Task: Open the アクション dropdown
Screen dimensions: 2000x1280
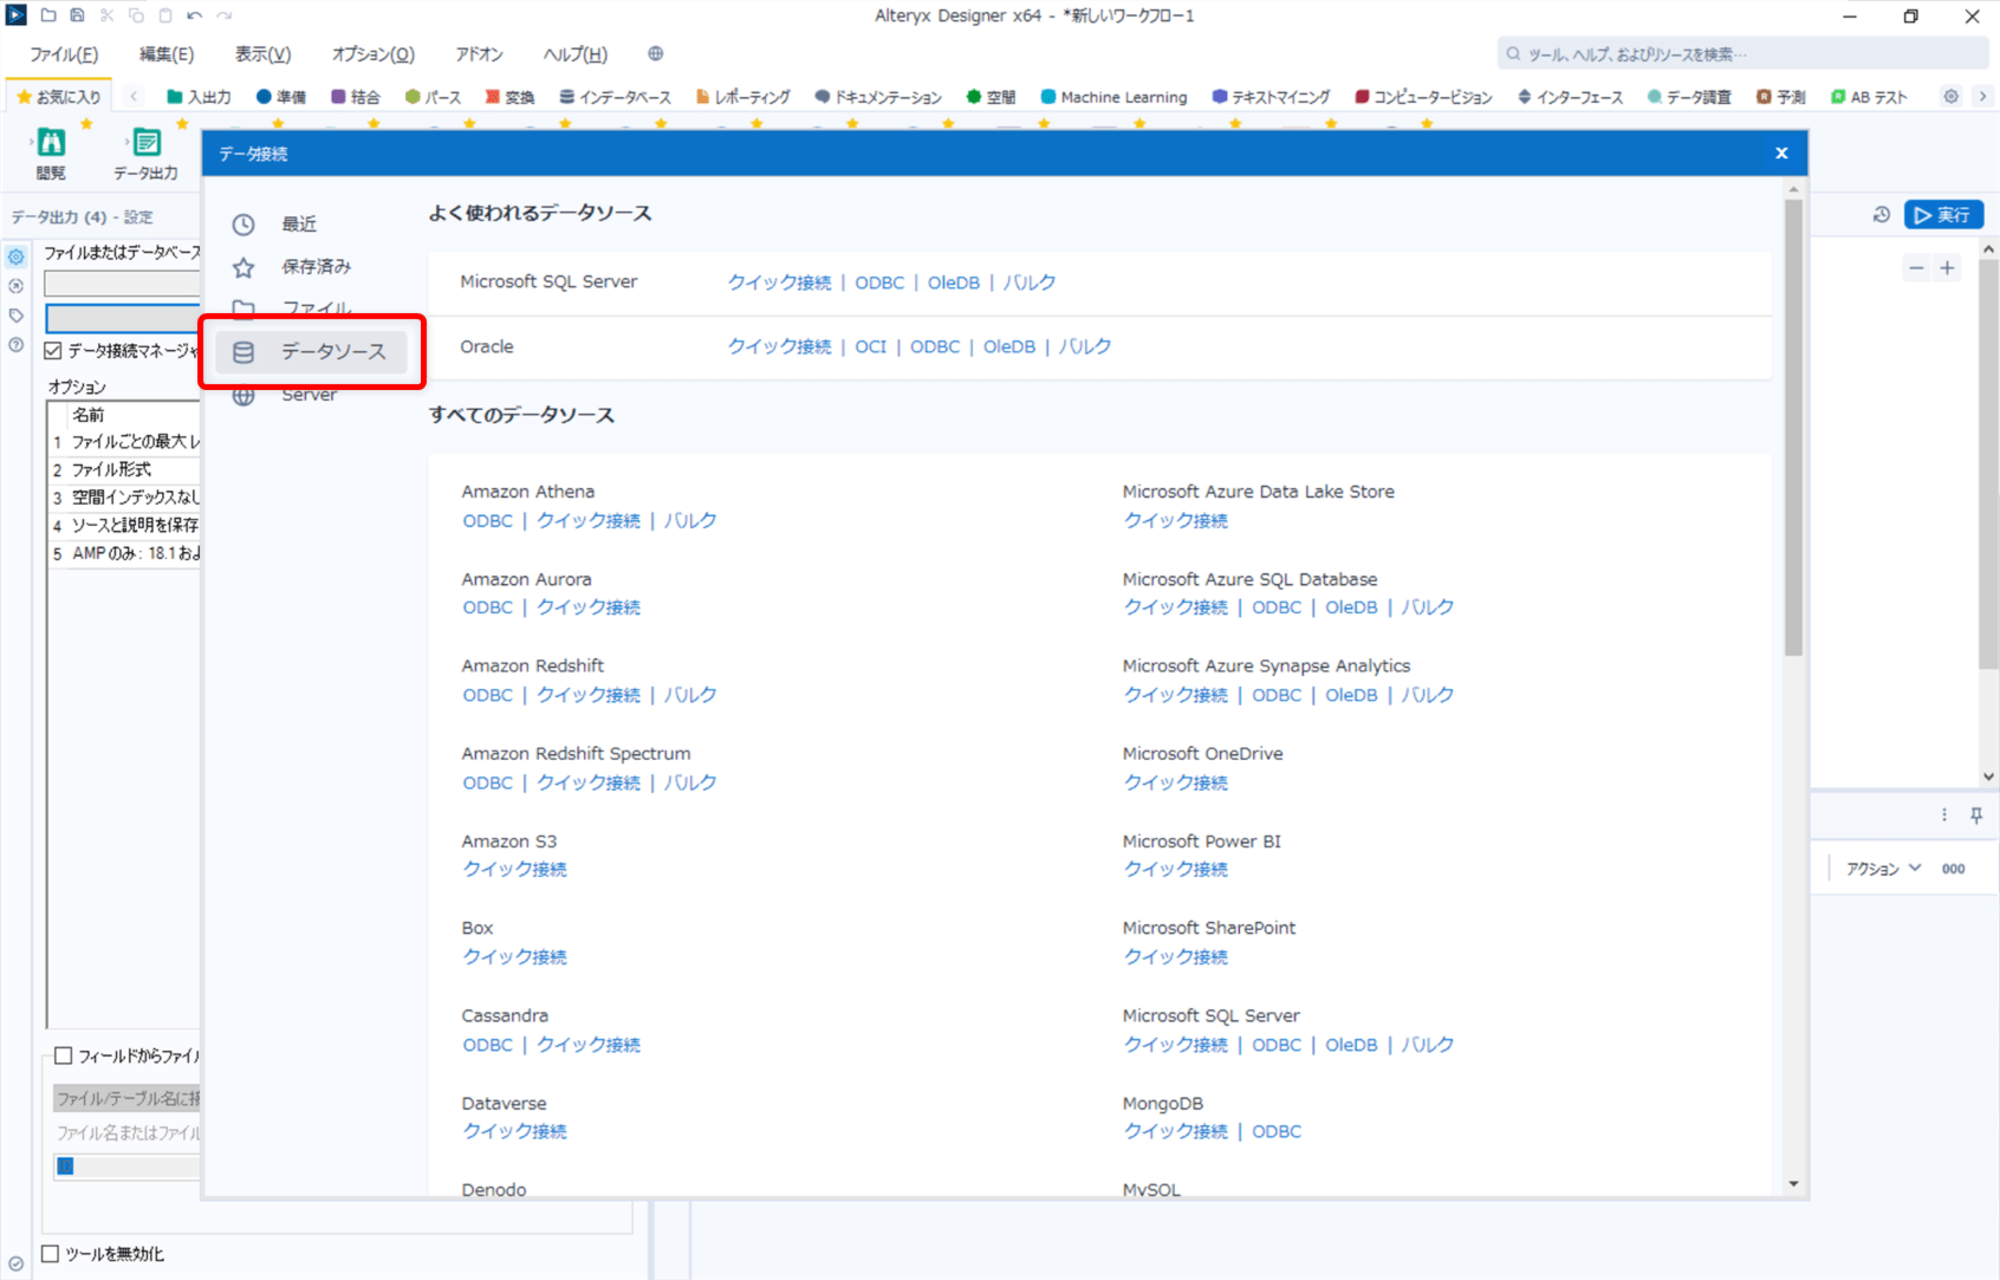Action: coord(1884,869)
